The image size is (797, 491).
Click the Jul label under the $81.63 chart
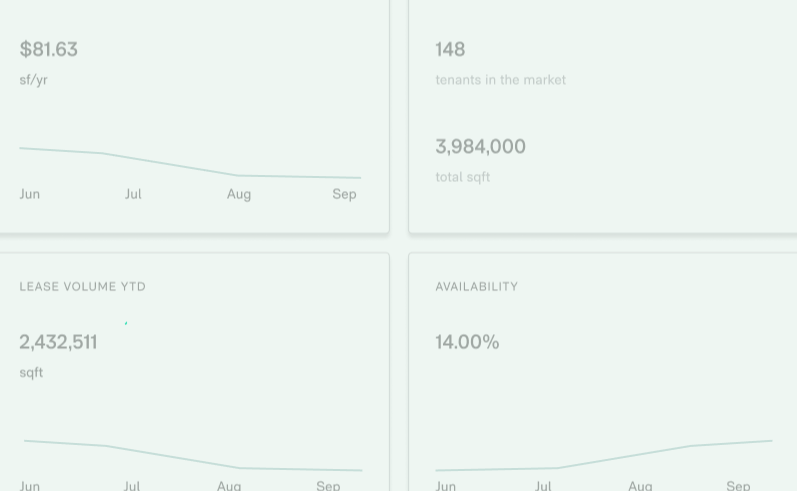click(x=133, y=194)
